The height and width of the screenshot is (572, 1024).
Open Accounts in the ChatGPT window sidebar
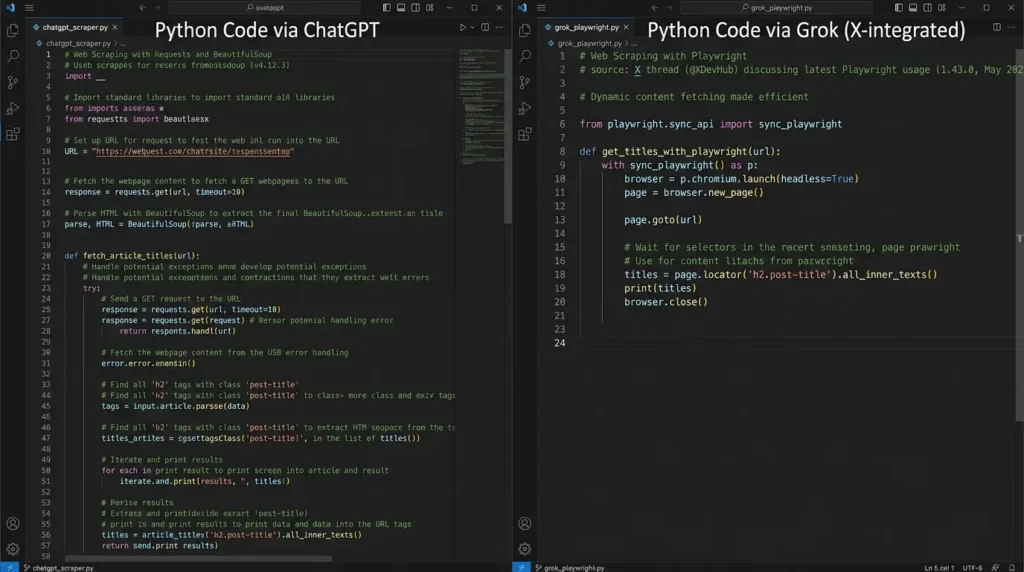coord(12,524)
